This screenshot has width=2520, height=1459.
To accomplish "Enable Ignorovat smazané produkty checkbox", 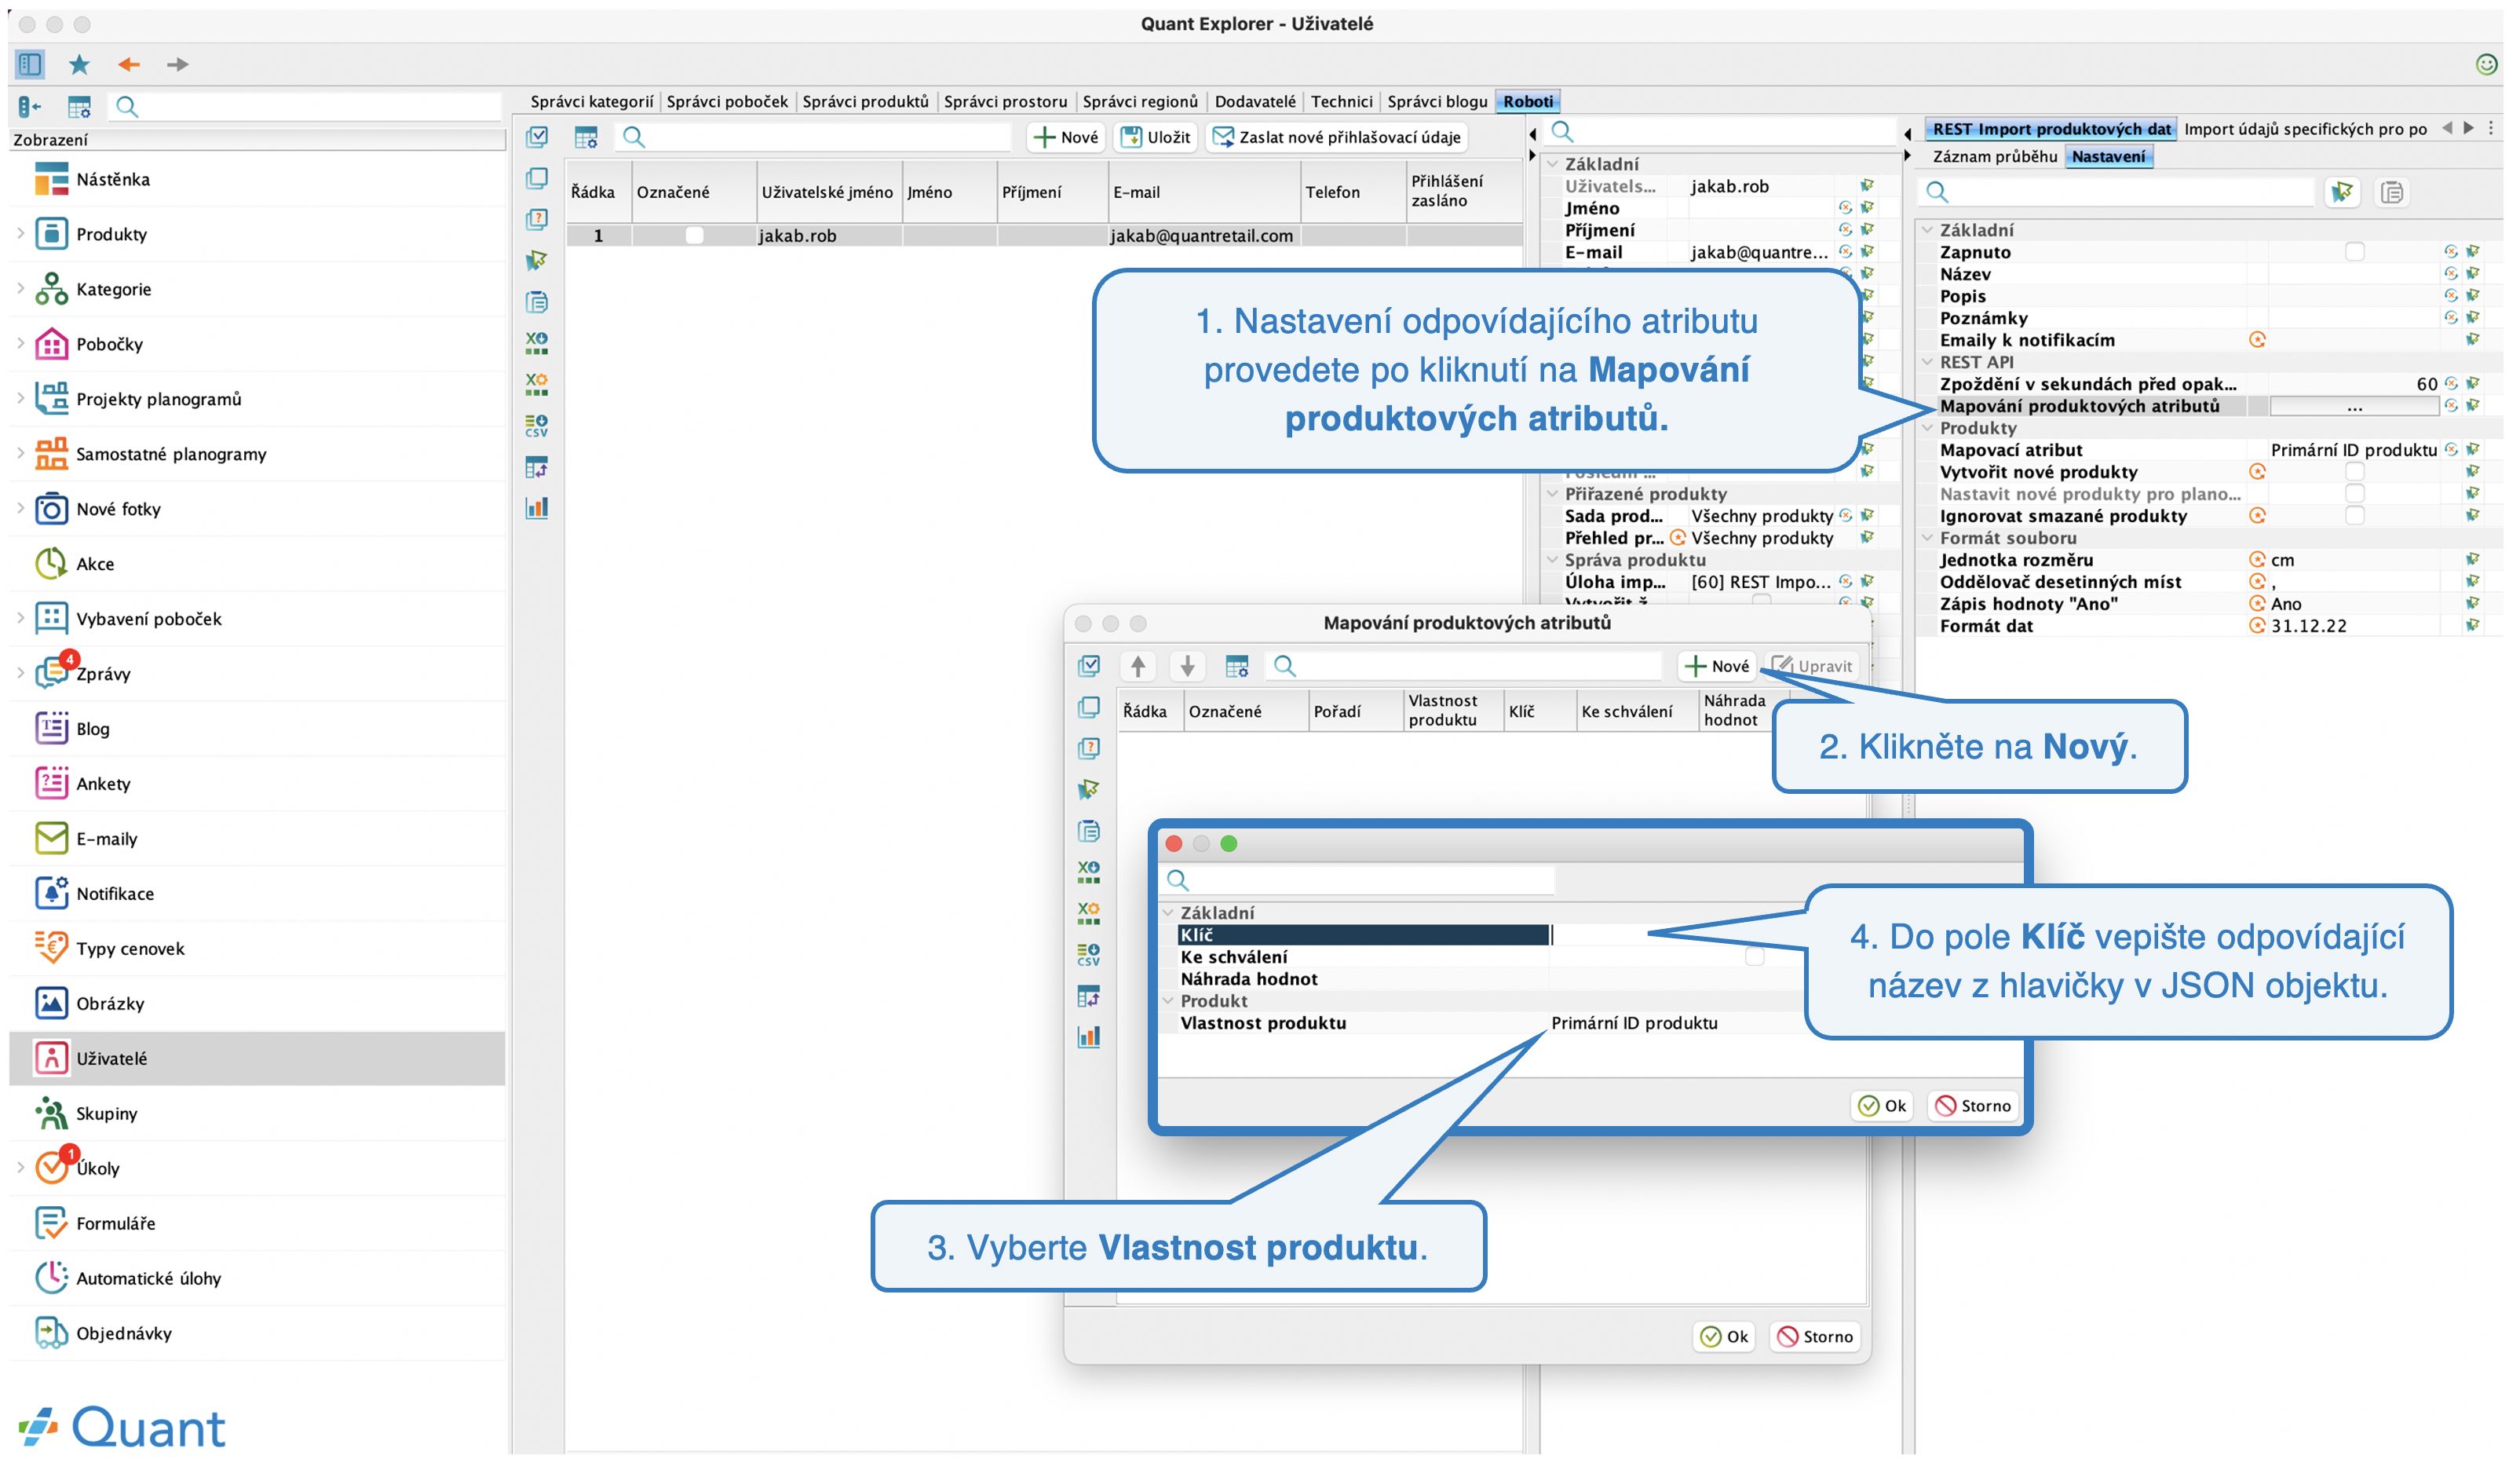I will pos(2355,516).
